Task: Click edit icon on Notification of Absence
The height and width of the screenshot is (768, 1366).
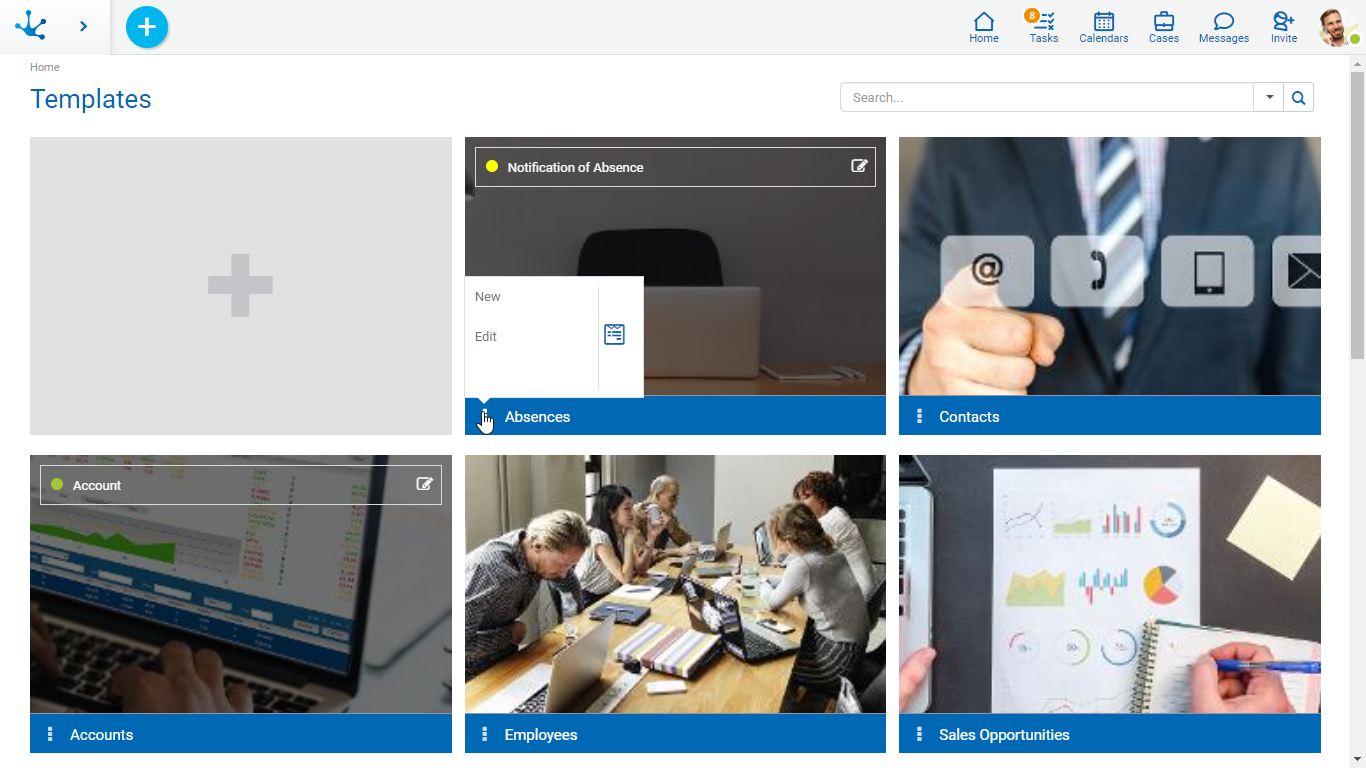Action: pyautogui.click(x=859, y=166)
